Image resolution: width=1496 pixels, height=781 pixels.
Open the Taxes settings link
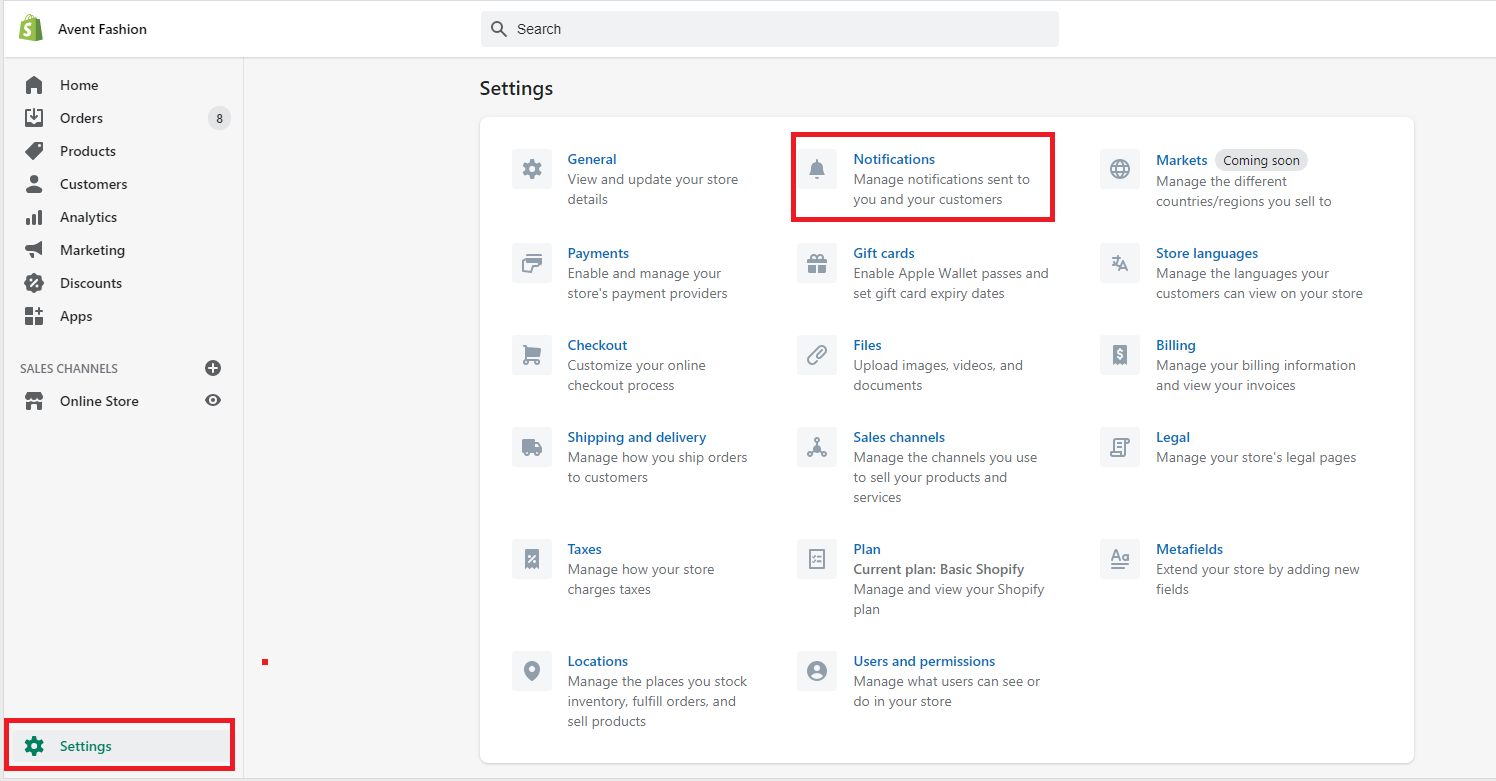click(585, 549)
